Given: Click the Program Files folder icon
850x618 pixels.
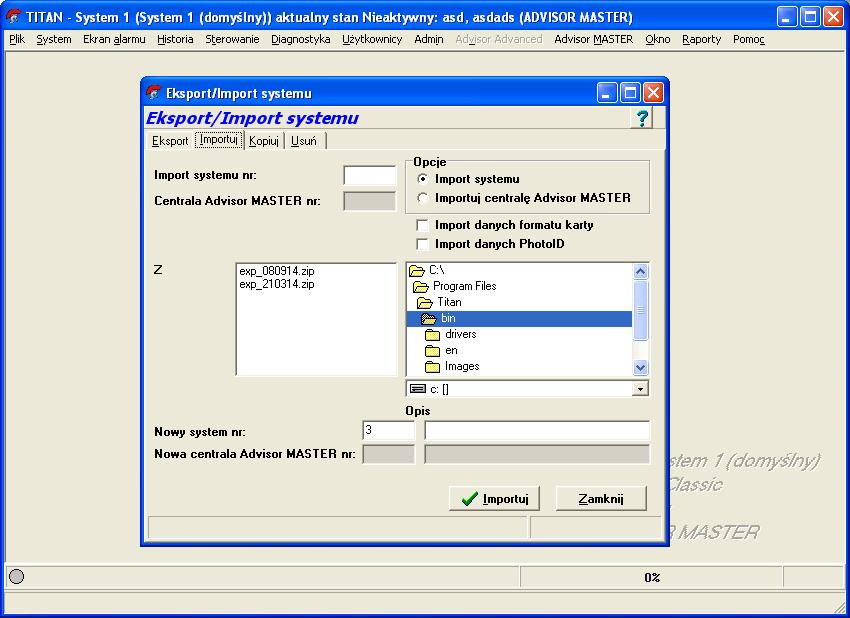Looking at the screenshot, I should click(421, 286).
